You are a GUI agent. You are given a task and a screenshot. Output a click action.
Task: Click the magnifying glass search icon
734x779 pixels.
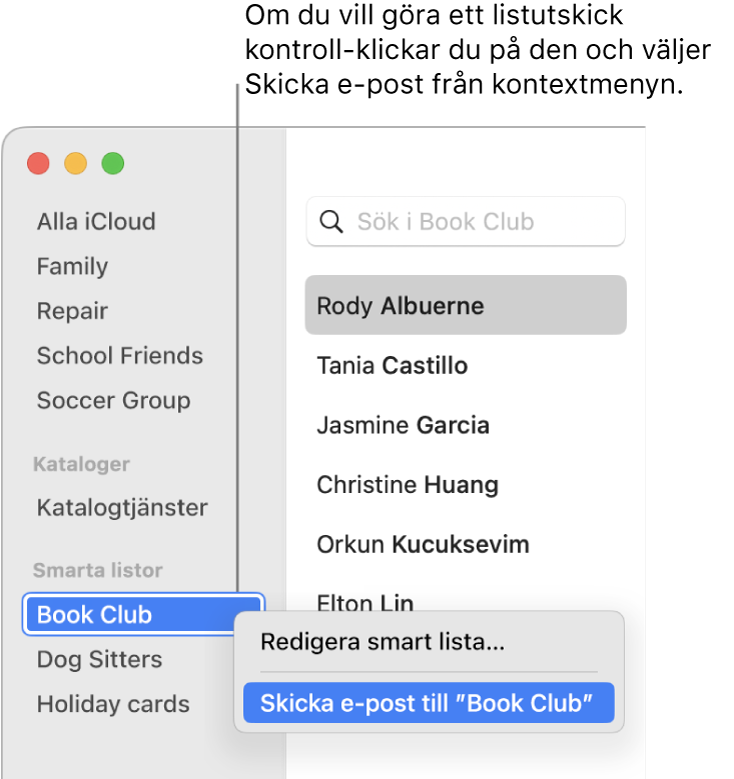330,222
